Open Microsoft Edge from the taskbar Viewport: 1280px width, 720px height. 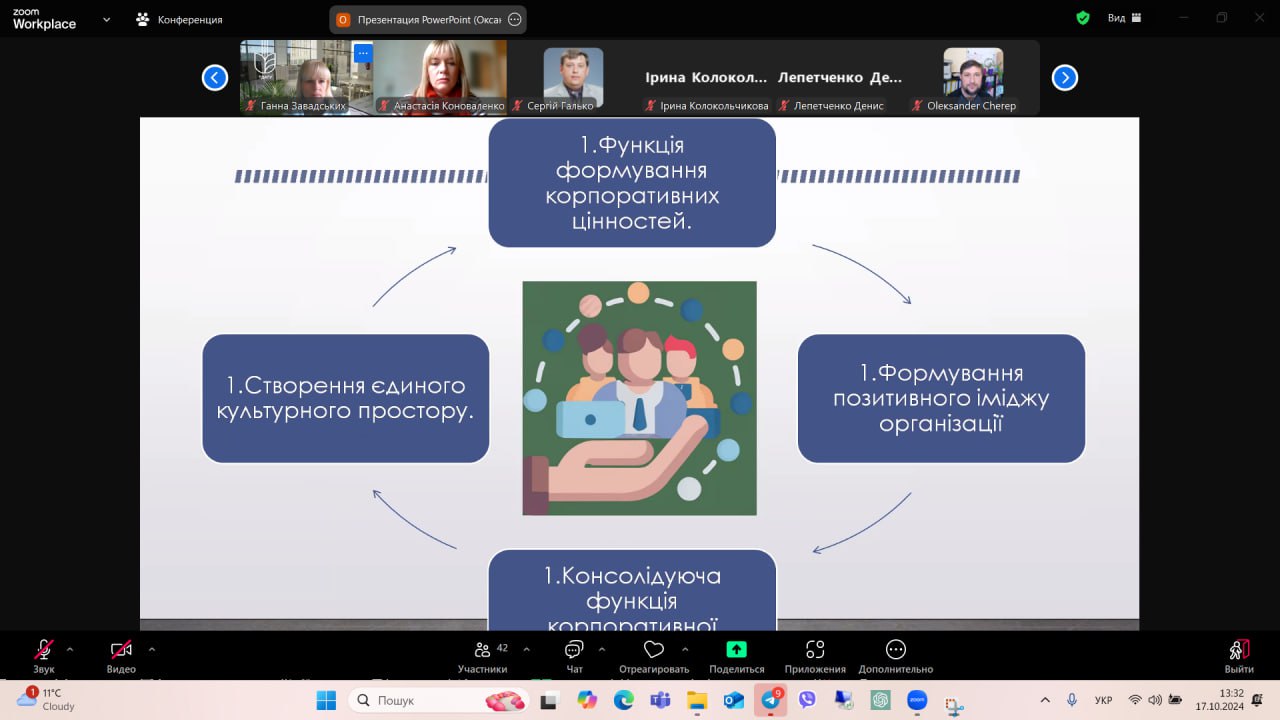623,700
